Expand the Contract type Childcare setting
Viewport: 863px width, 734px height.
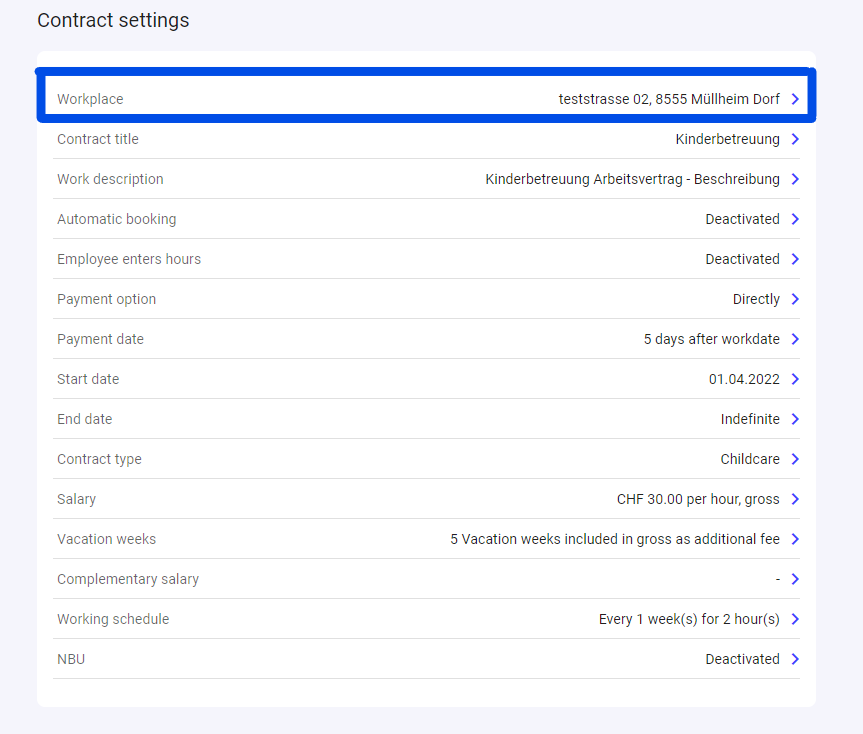(795, 459)
